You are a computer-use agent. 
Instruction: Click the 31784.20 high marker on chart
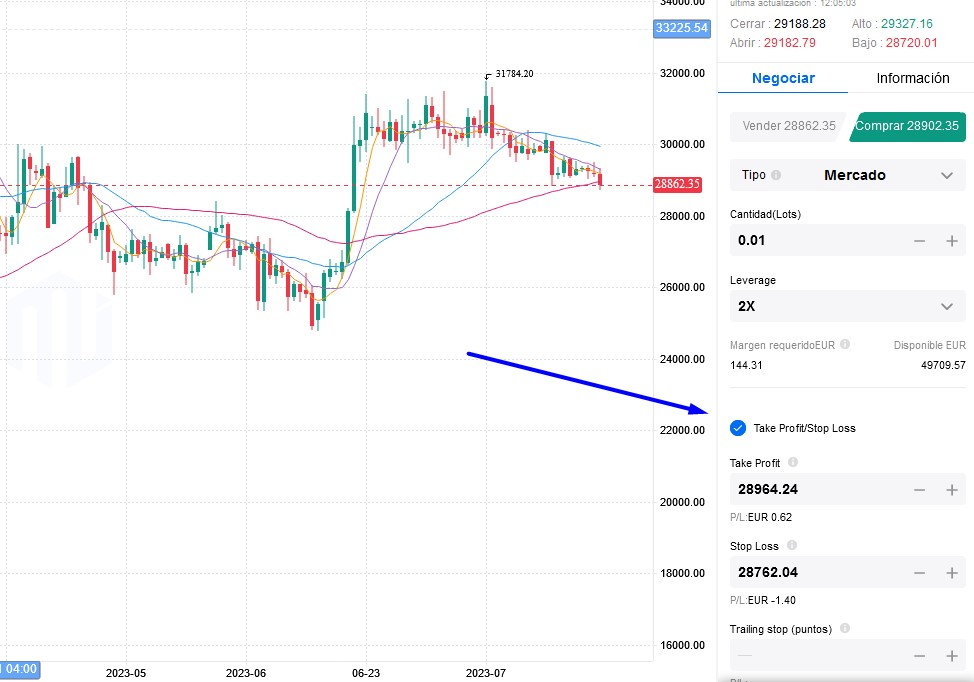pyautogui.click(x=513, y=74)
